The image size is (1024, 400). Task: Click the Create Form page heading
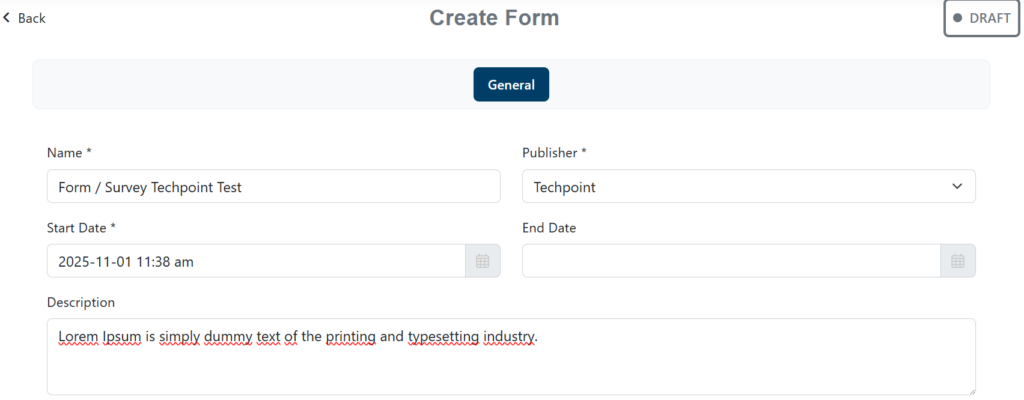[494, 18]
